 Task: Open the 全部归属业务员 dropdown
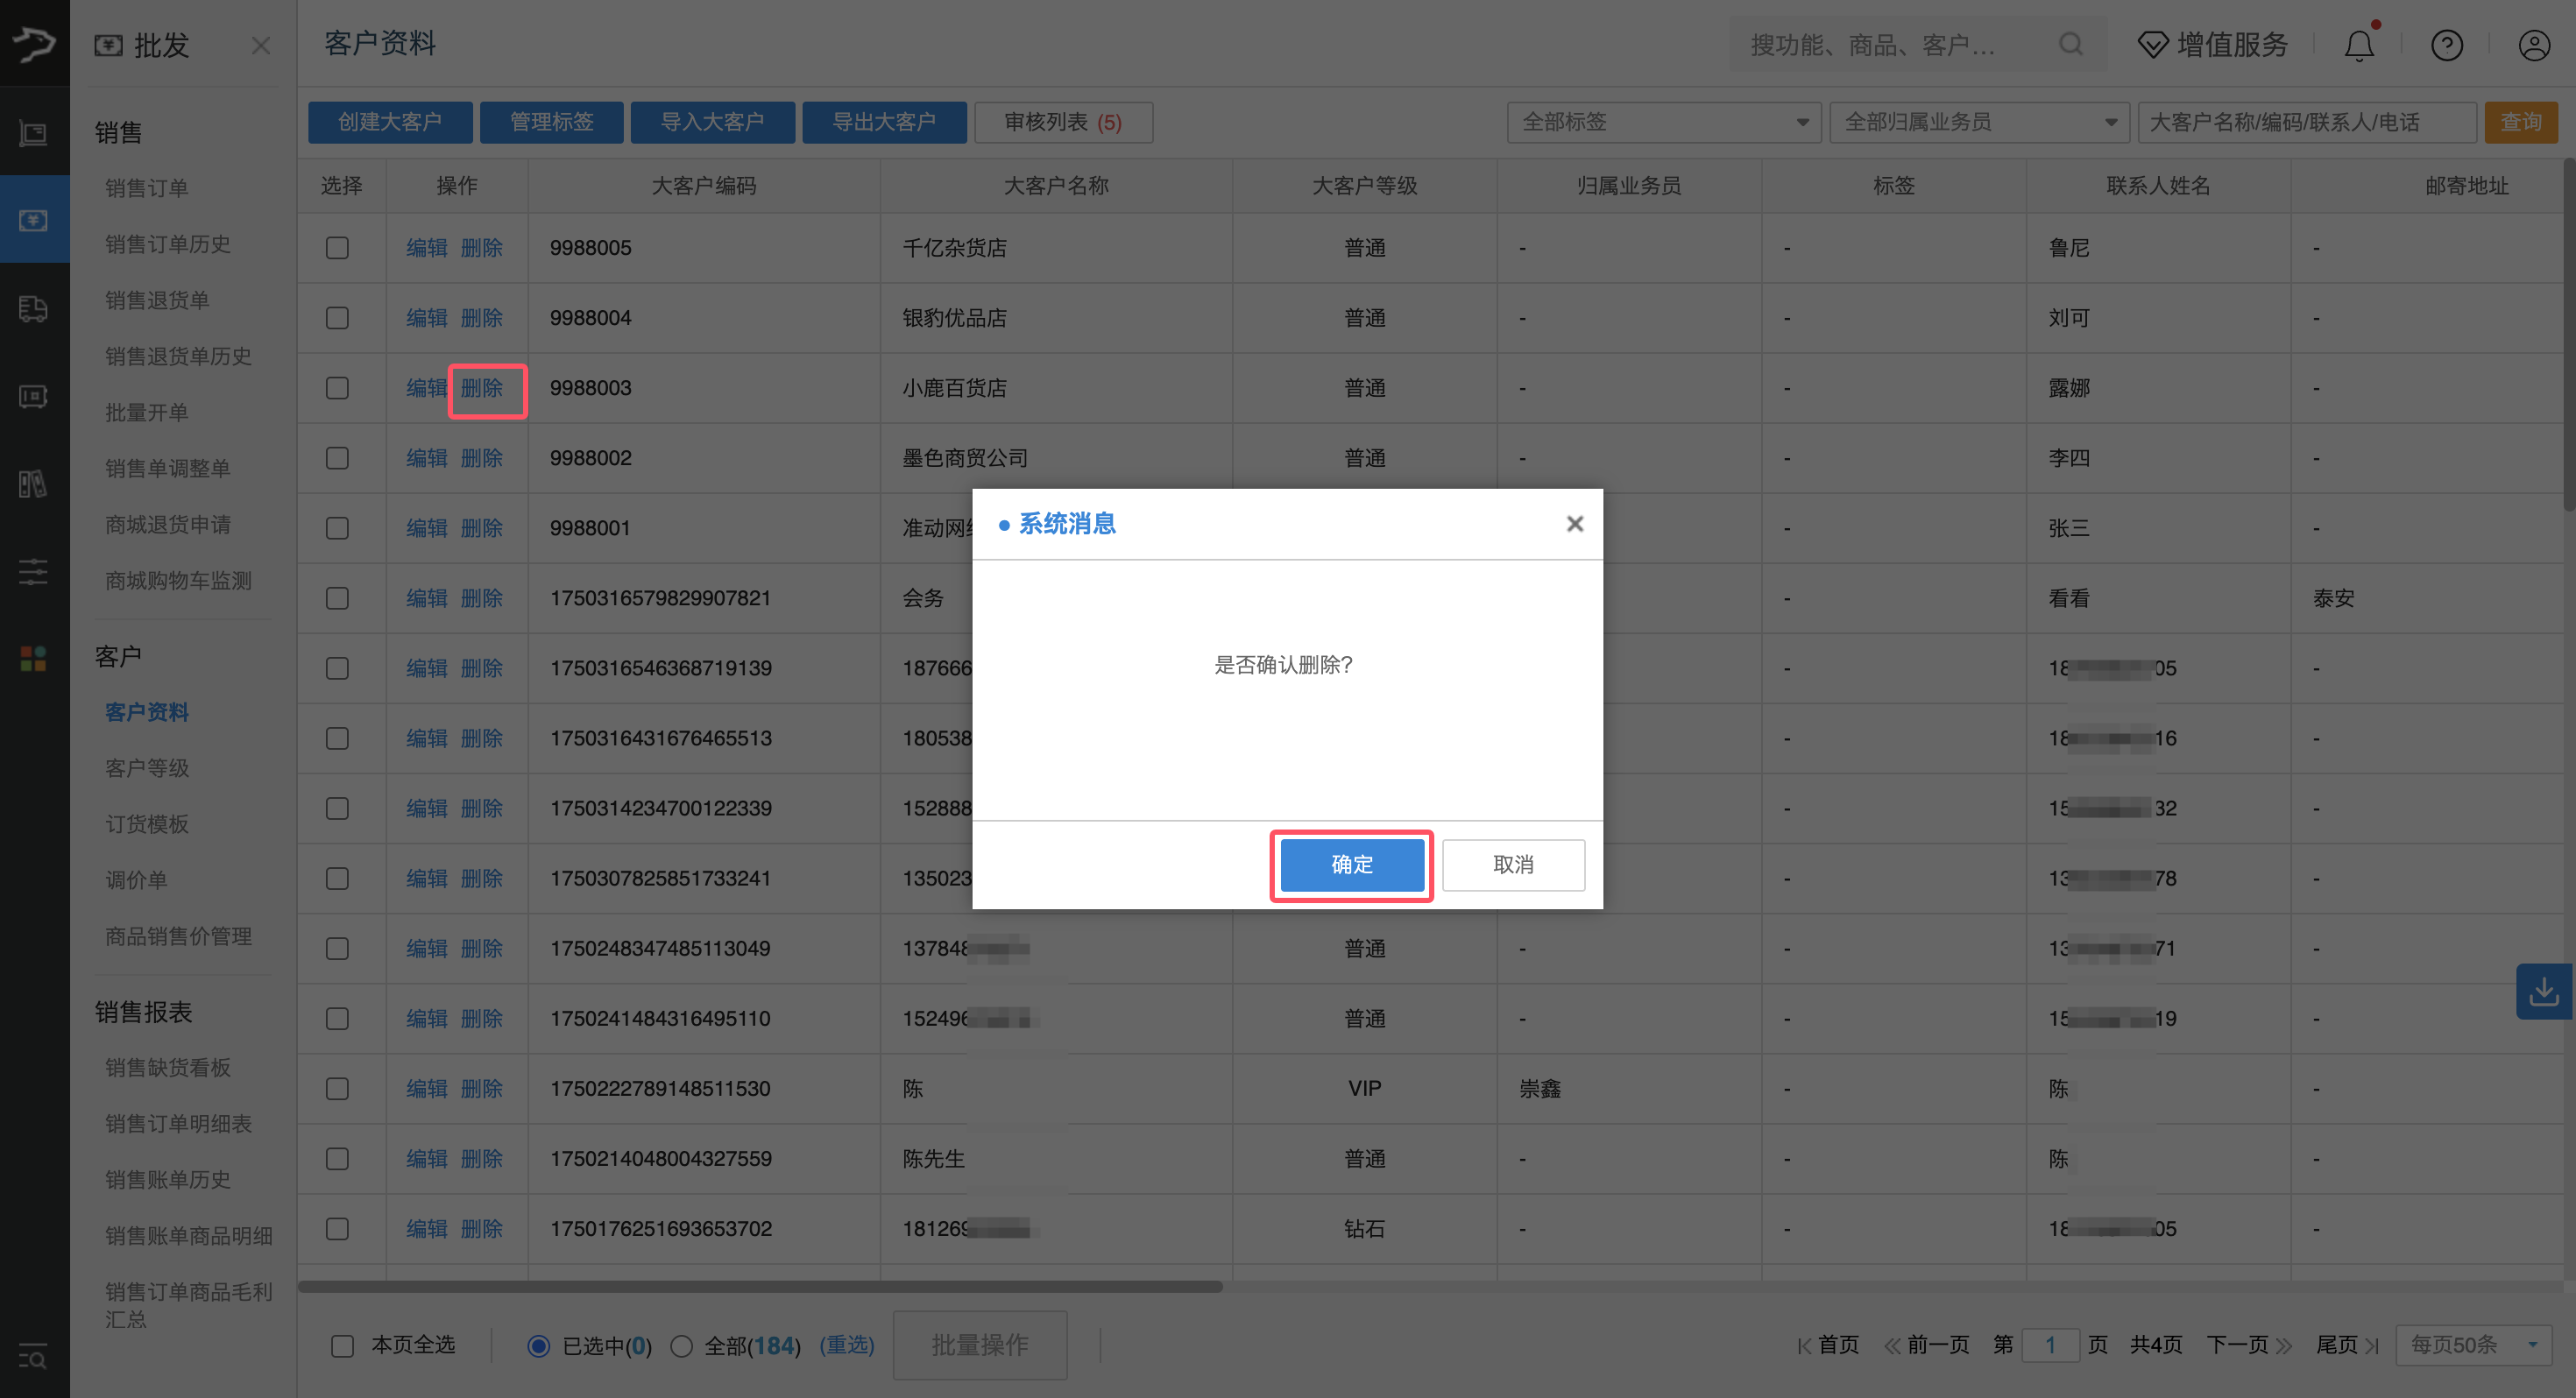click(1978, 122)
